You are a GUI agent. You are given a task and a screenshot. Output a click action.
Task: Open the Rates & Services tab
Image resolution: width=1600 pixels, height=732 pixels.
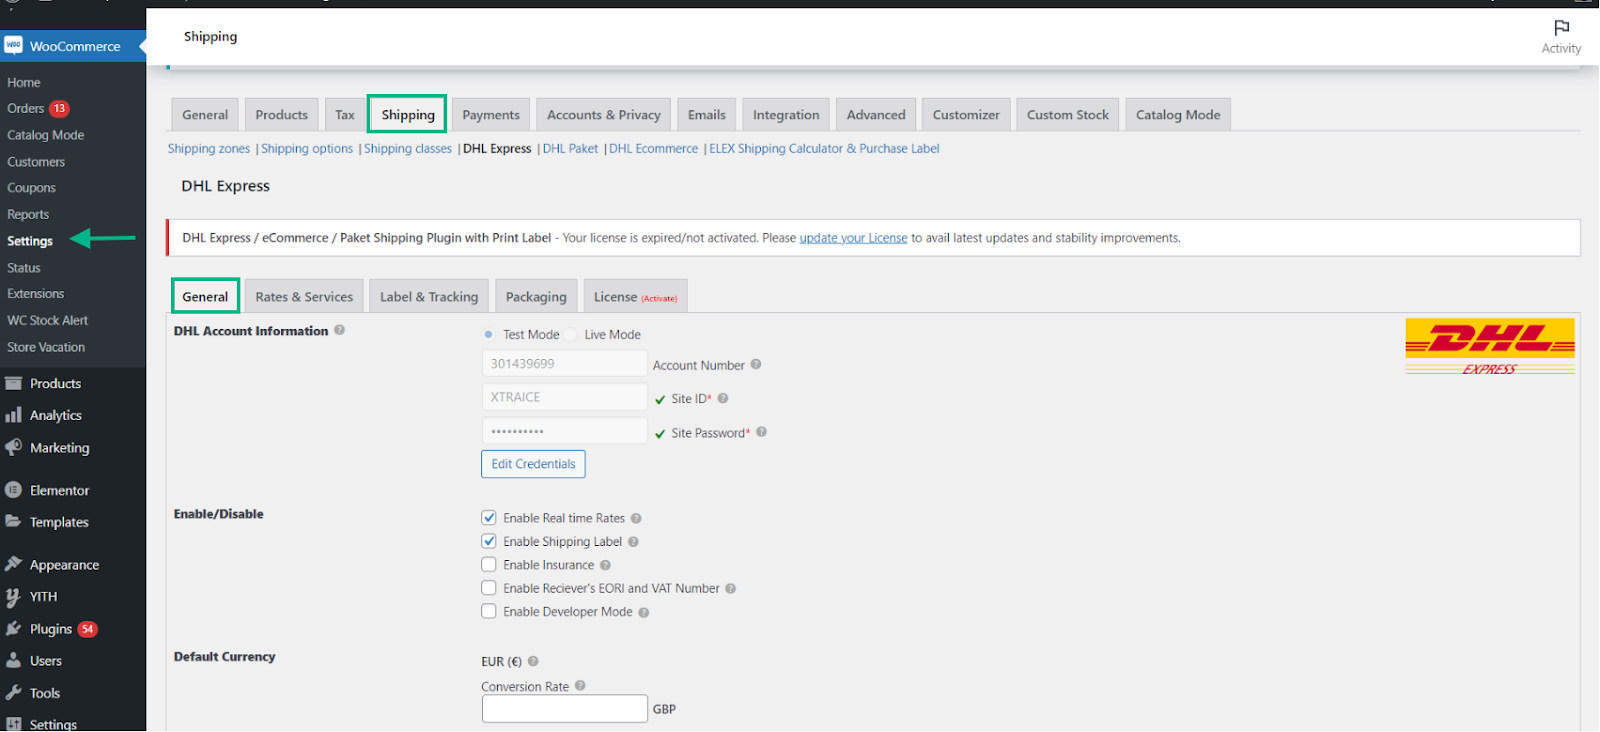[x=304, y=297]
